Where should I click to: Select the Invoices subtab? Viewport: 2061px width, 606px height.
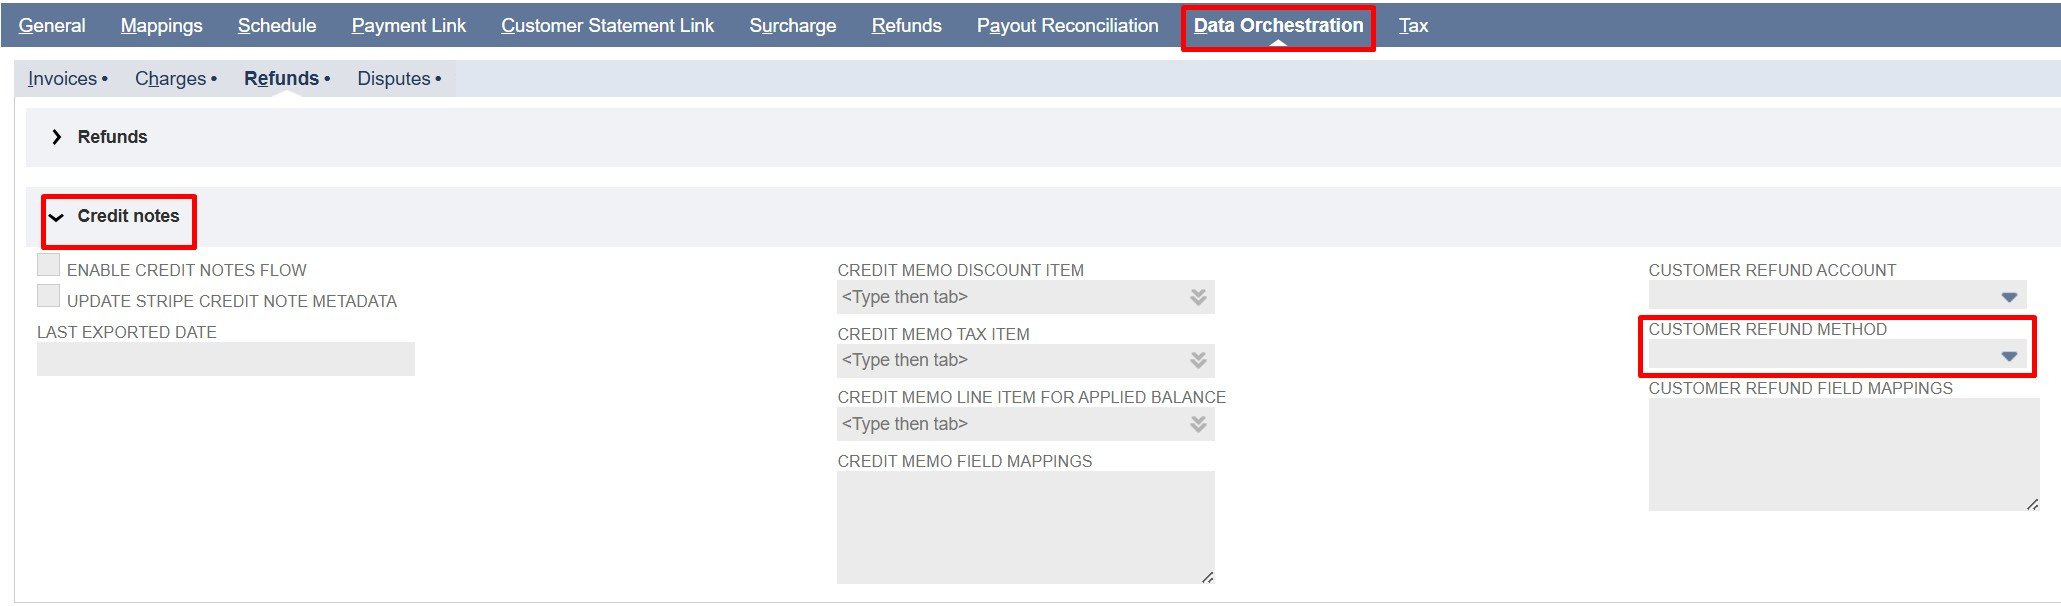pyautogui.click(x=62, y=78)
